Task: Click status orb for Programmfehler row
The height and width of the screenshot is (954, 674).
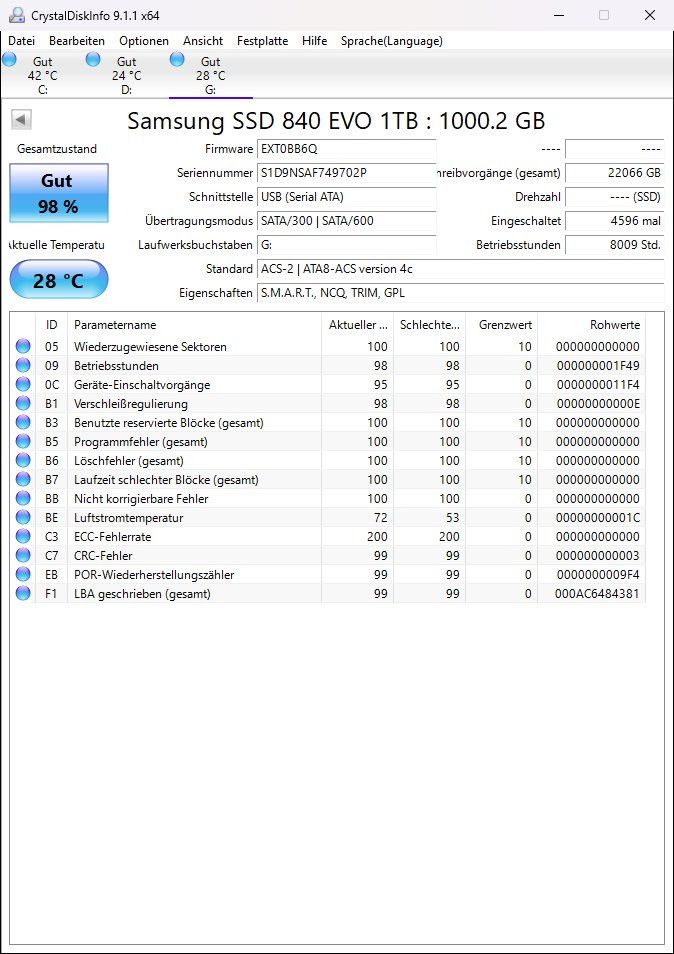Action: (x=23, y=442)
